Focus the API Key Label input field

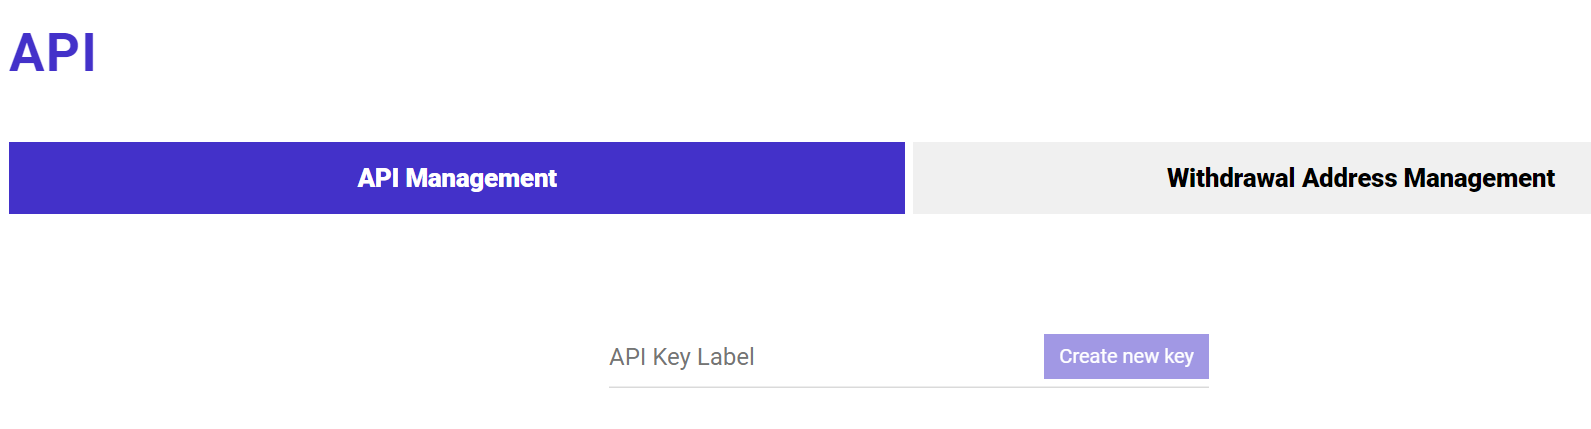click(x=825, y=357)
